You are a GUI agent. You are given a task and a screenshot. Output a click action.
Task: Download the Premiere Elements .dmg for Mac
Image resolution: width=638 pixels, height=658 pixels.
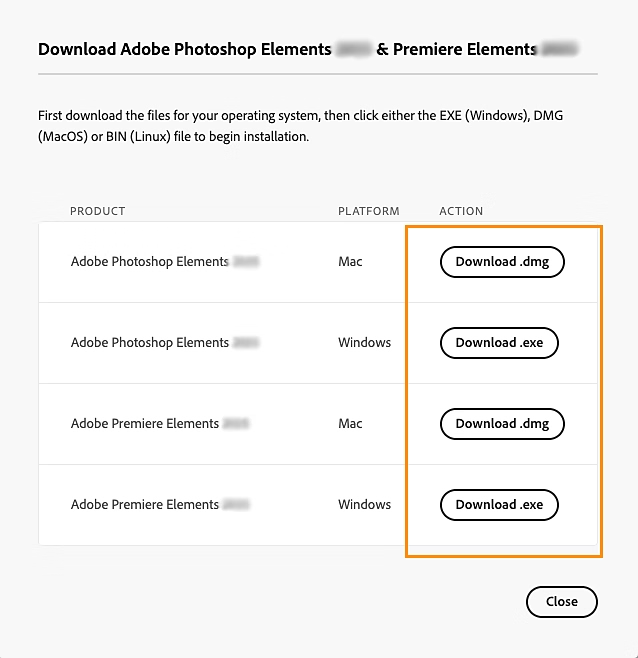point(502,424)
